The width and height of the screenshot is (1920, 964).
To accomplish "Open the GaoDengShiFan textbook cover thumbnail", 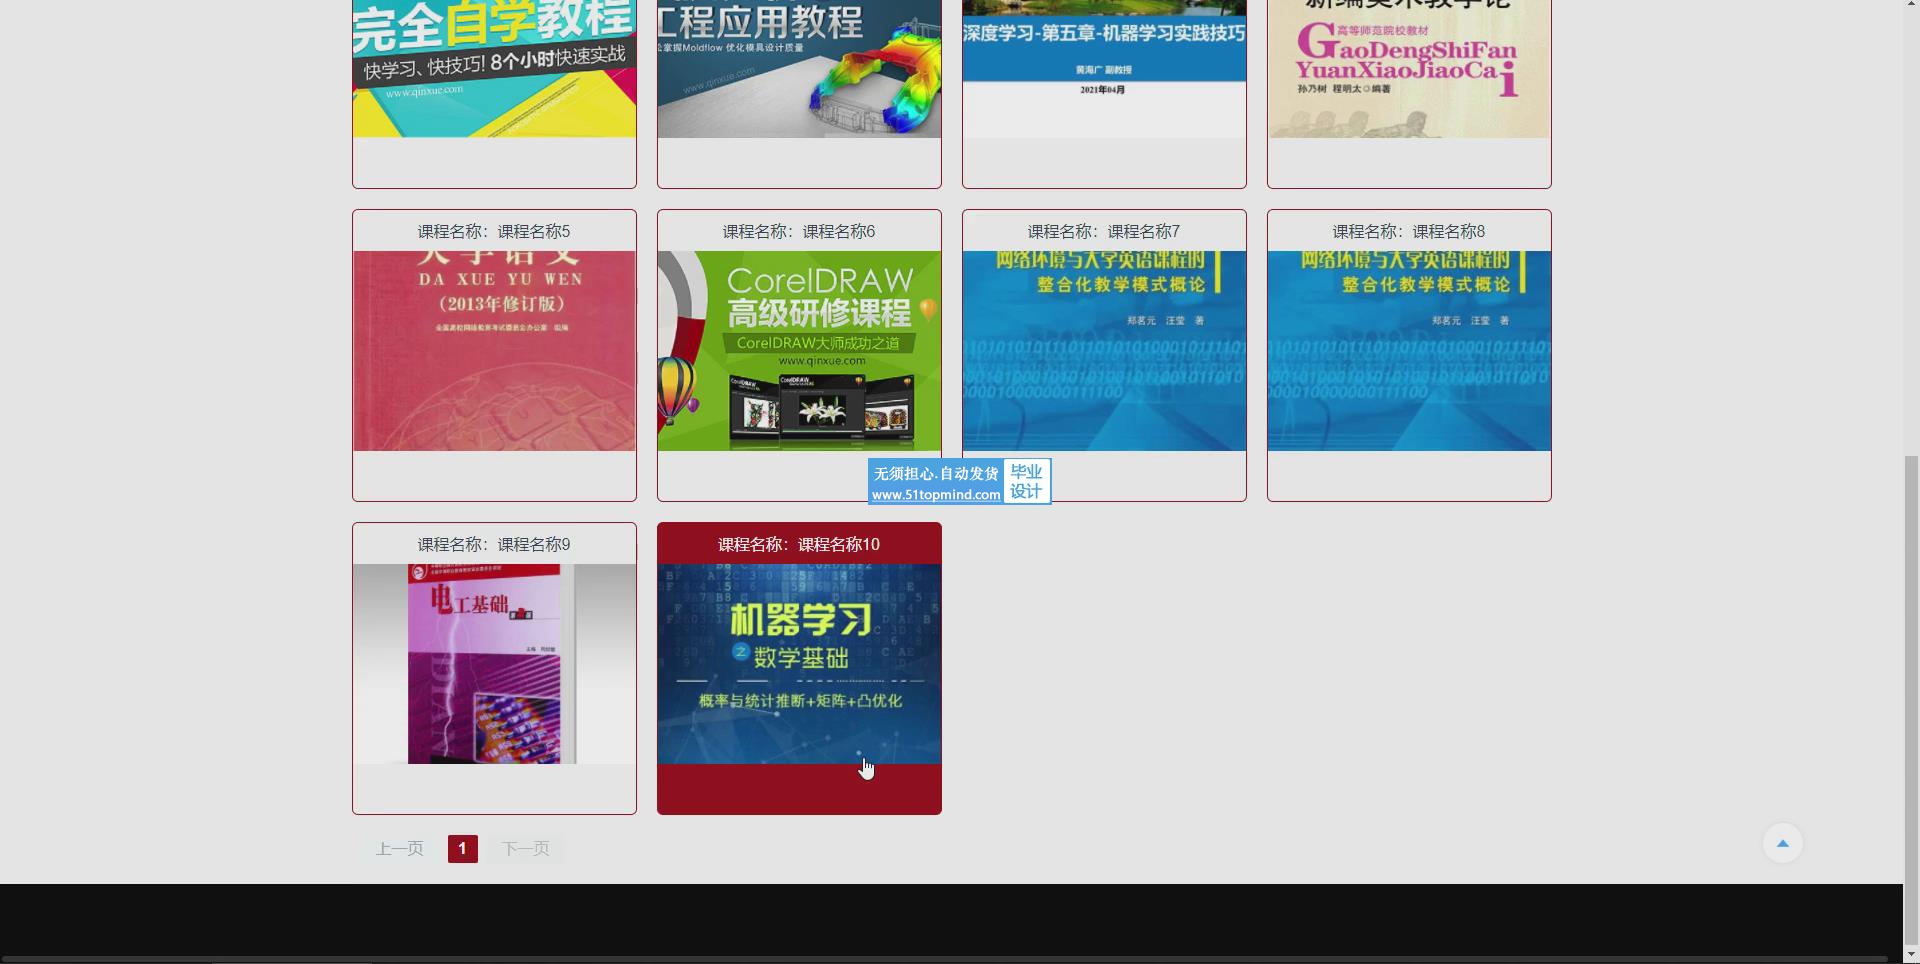I will pos(1409,68).
